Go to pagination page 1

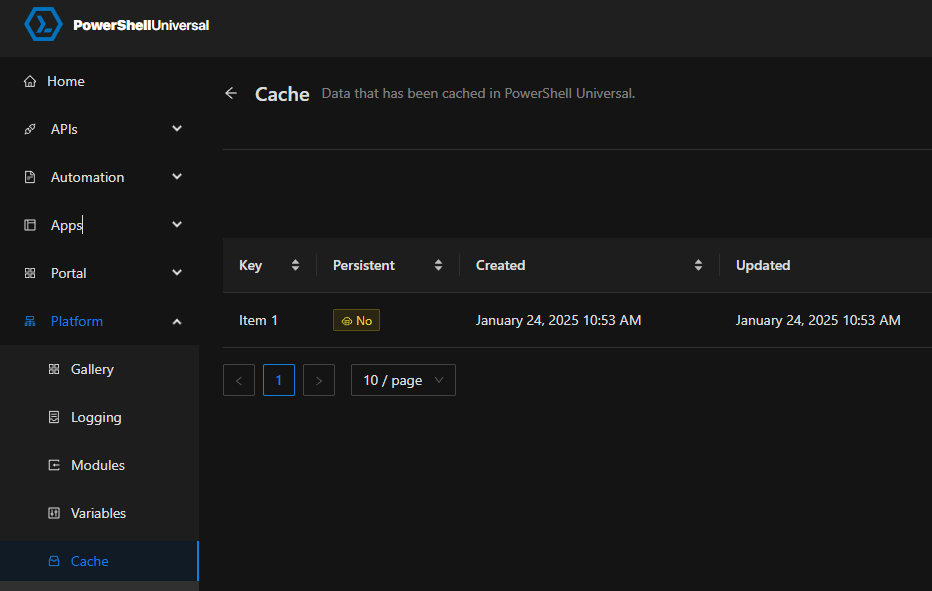[279, 380]
